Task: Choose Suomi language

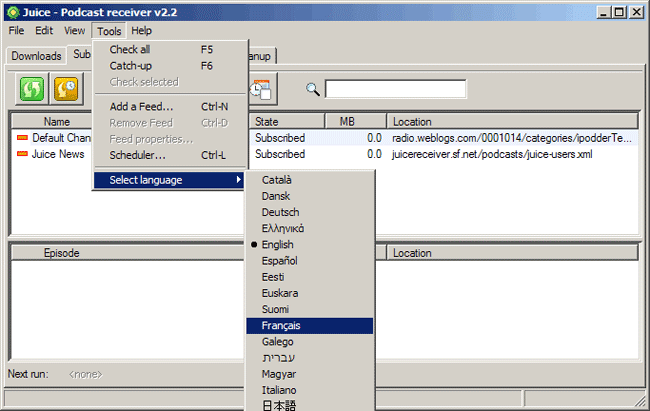Action: tap(310, 309)
